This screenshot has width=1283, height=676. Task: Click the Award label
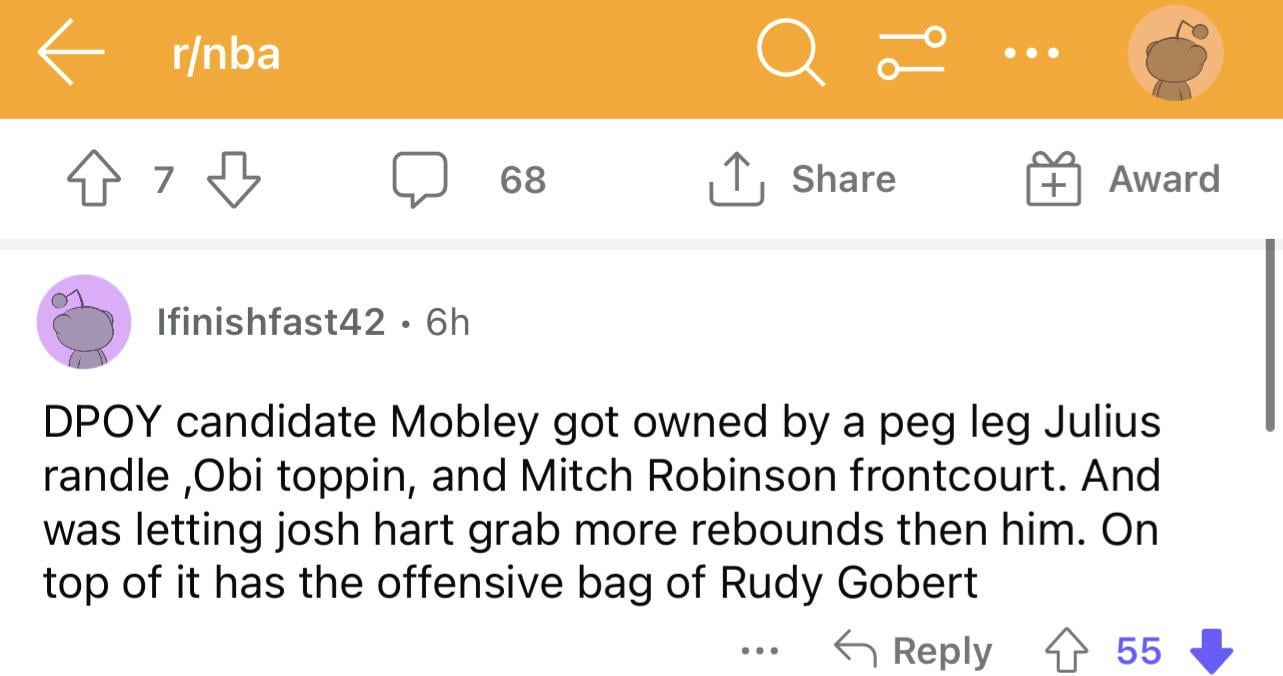click(x=1164, y=180)
